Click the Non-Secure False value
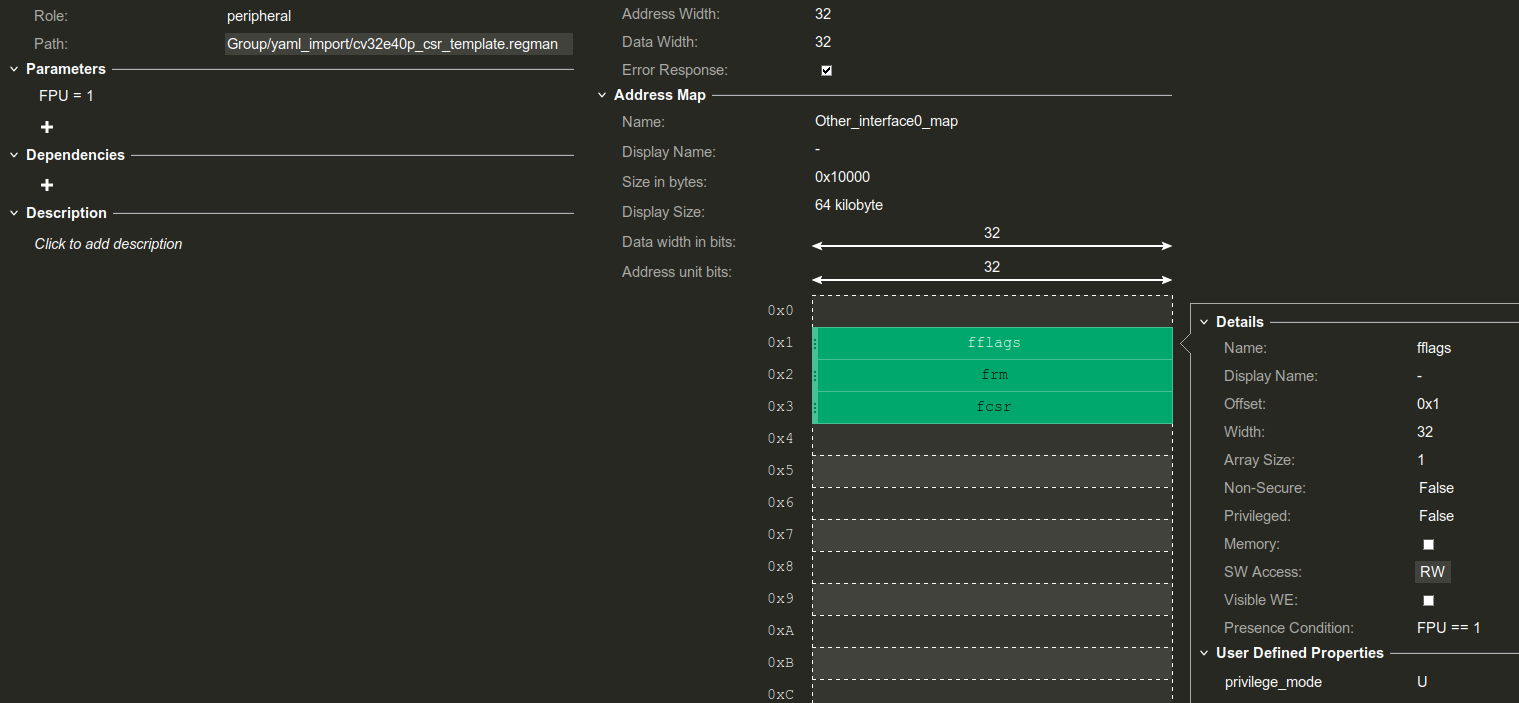Viewport: 1519px width, 703px height. [1436, 488]
